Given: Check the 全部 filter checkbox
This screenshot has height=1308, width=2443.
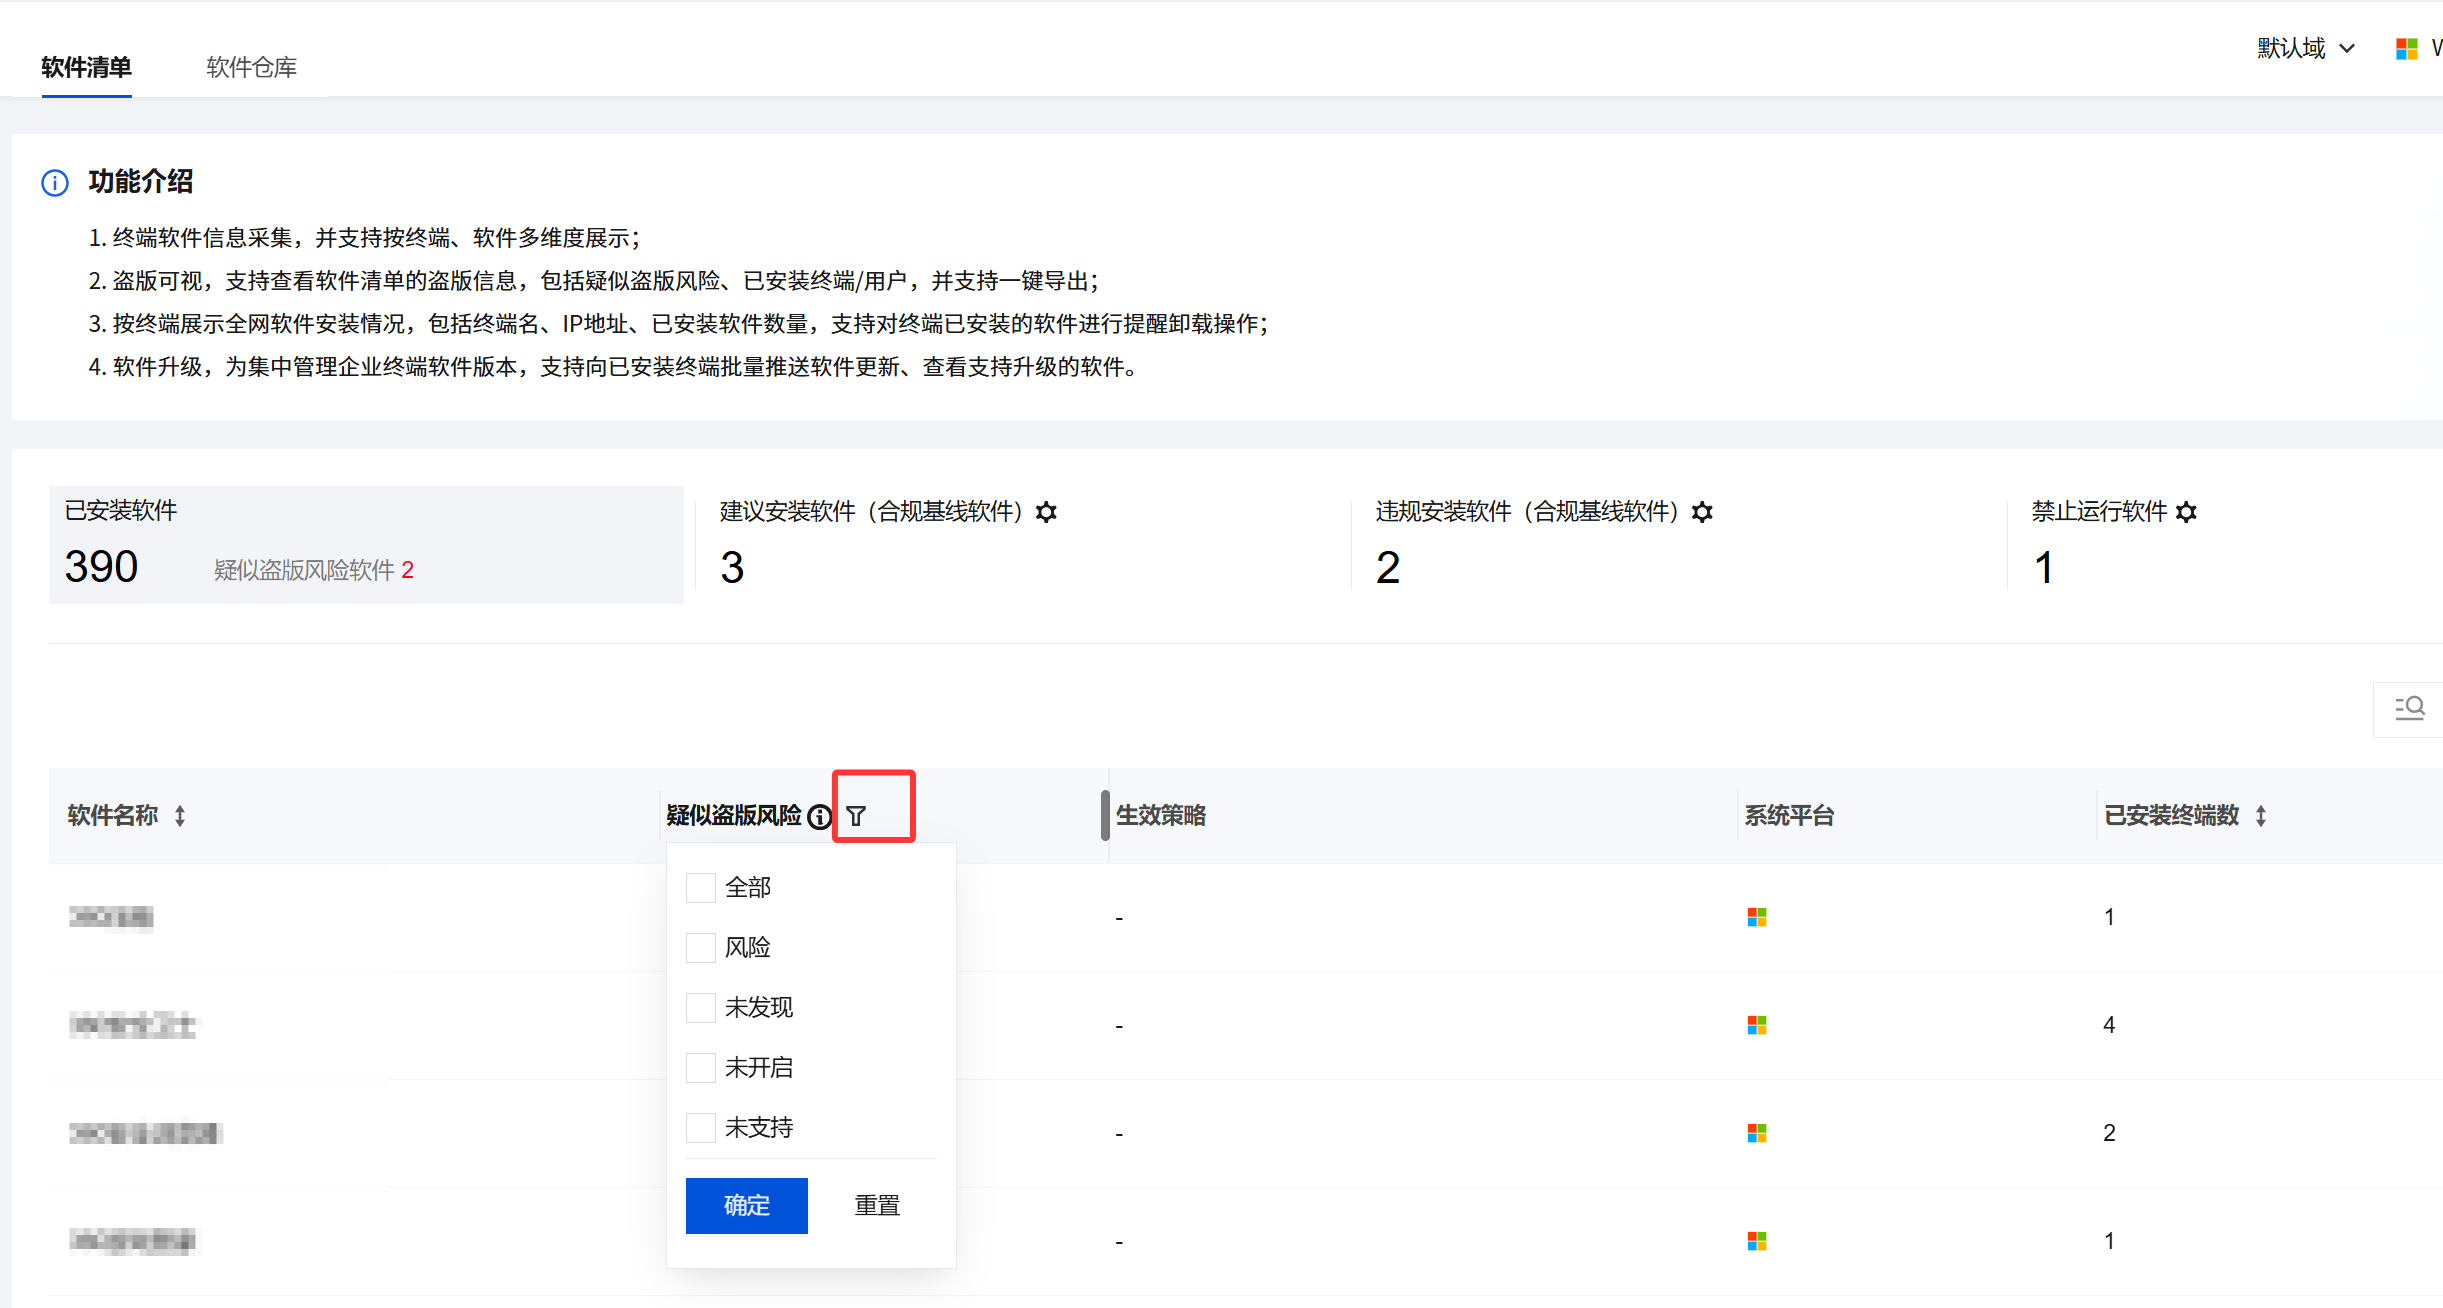Looking at the screenshot, I should point(701,888).
